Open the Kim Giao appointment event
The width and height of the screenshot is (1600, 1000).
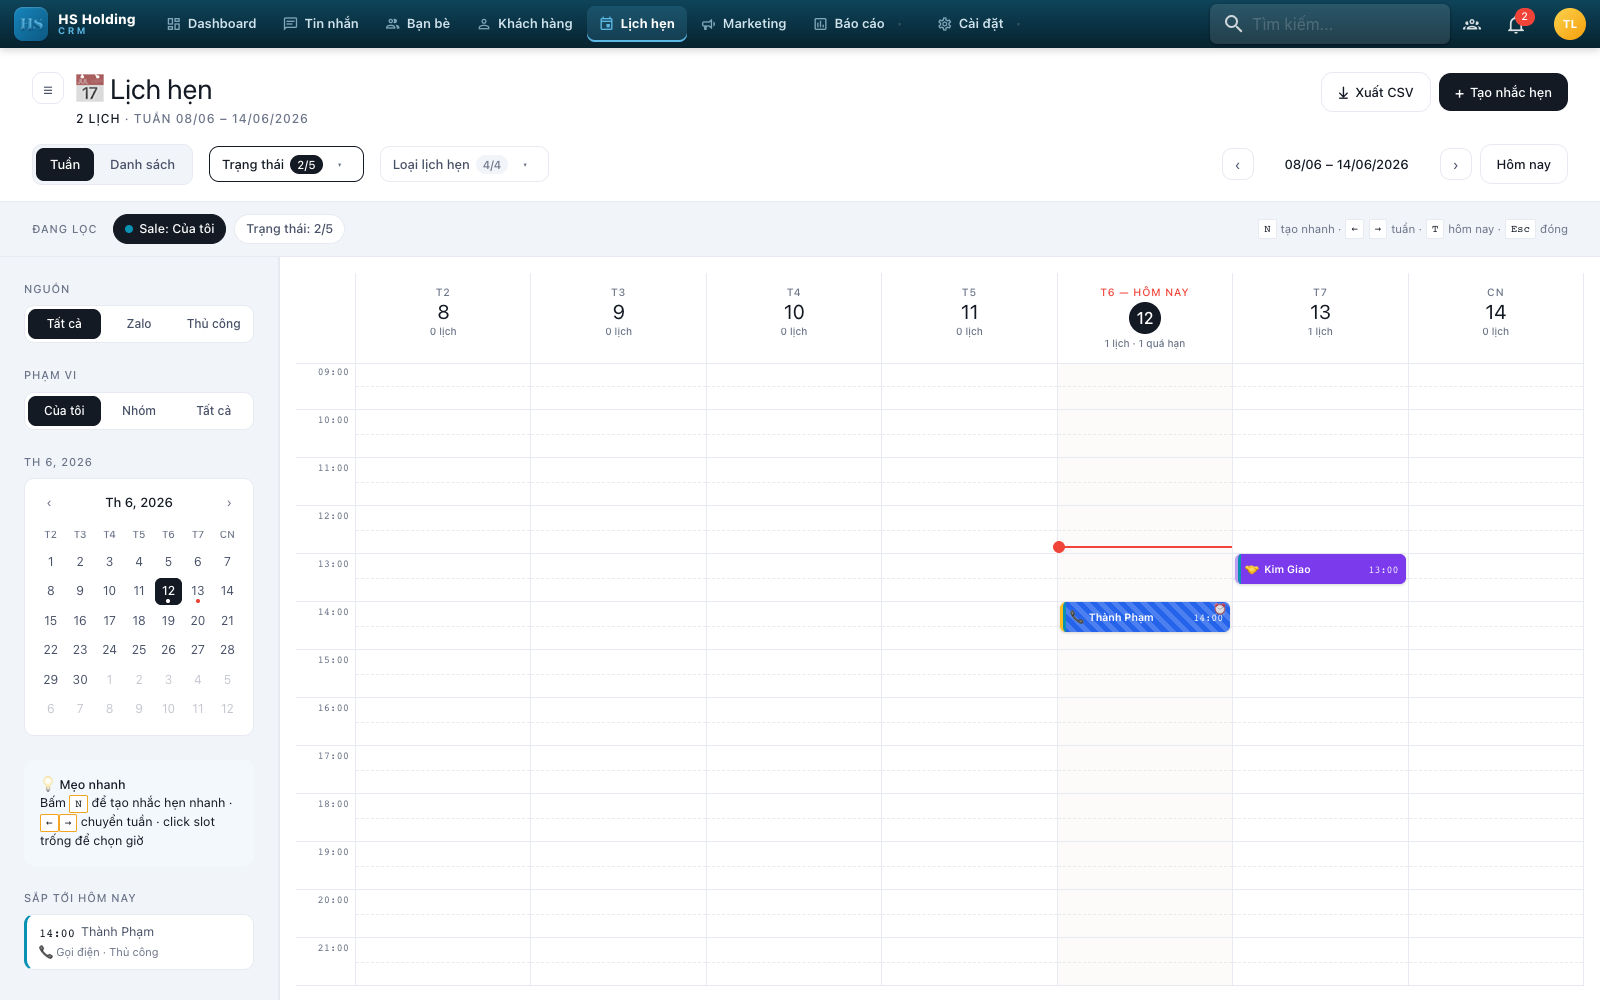click(x=1321, y=569)
